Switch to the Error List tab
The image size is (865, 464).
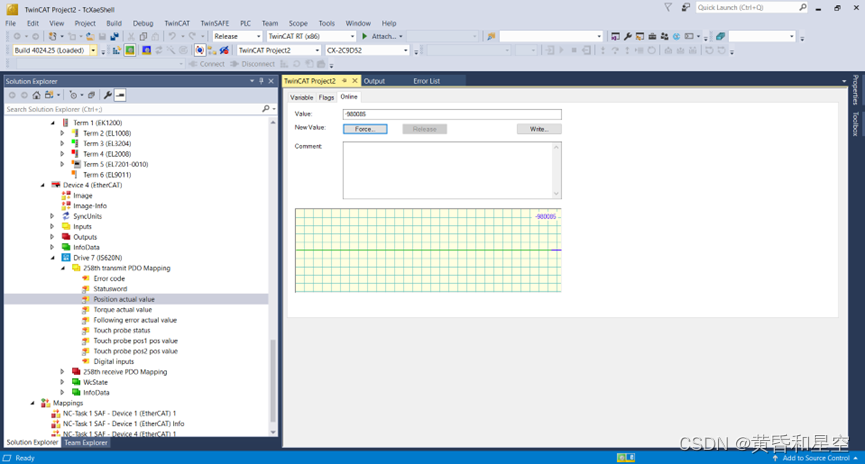point(426,81)
